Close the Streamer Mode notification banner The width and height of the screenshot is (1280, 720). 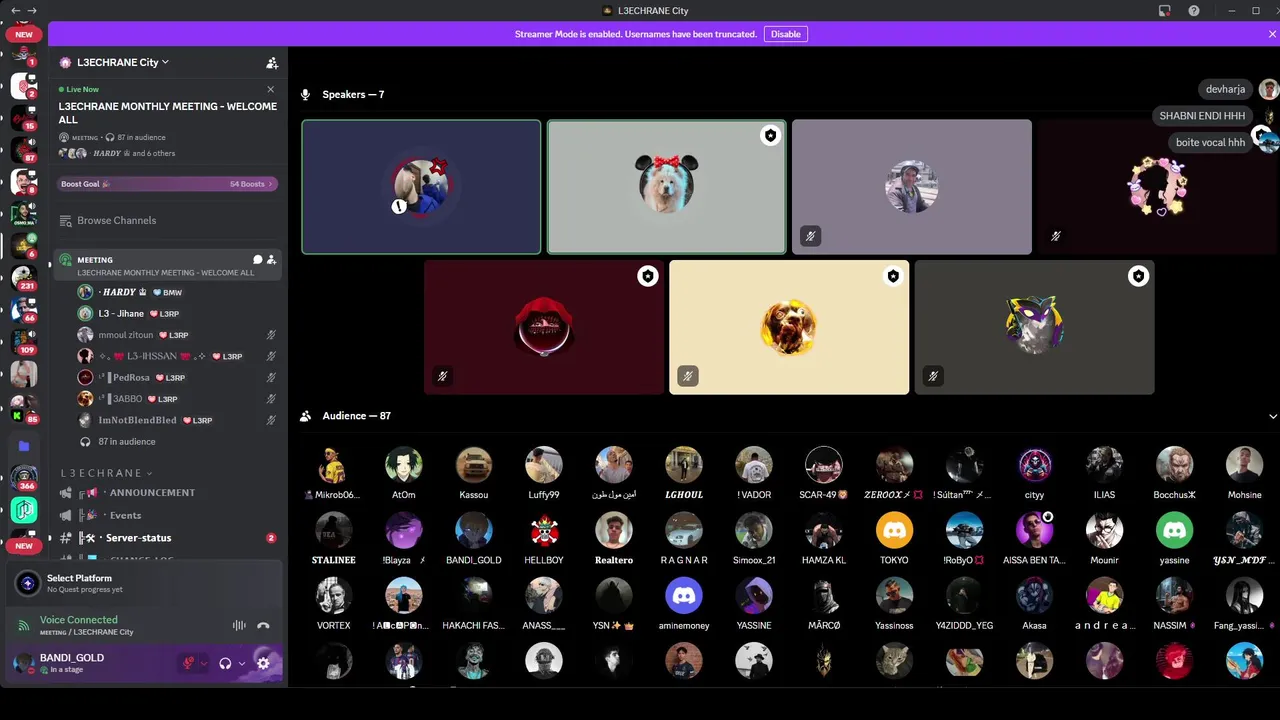tap(1272, 34)
